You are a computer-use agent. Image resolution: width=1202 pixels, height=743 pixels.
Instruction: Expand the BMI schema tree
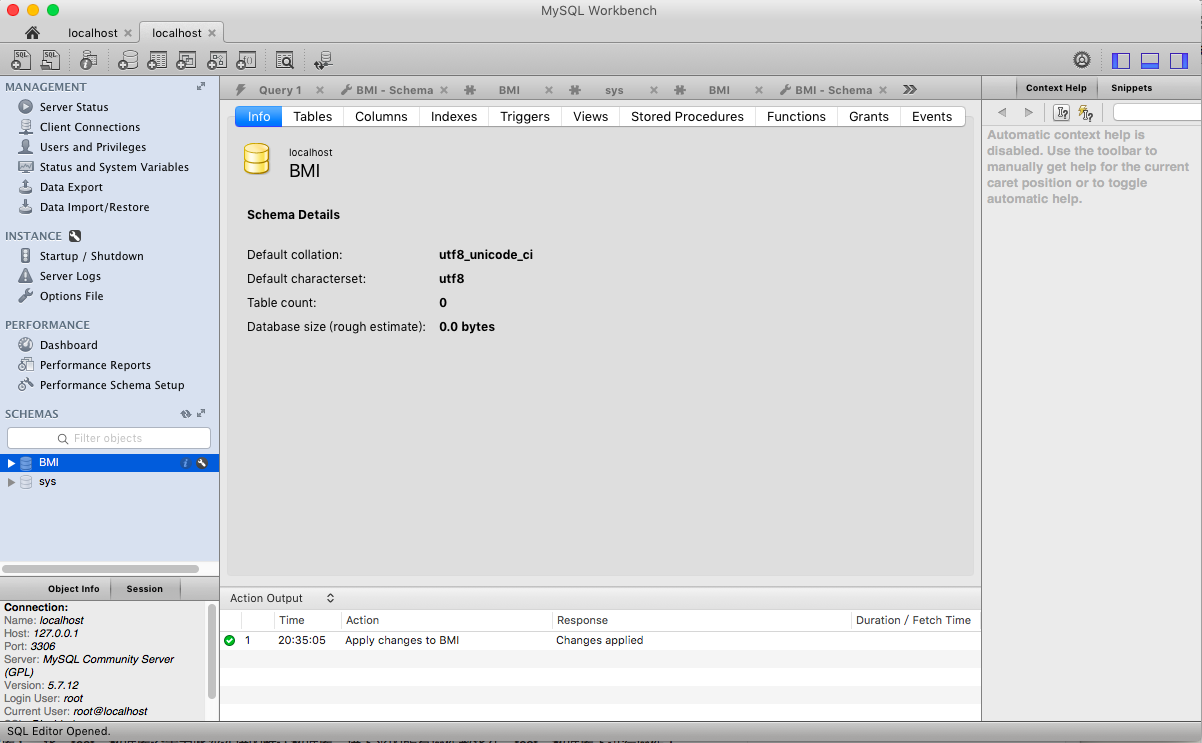click(12, 463)
